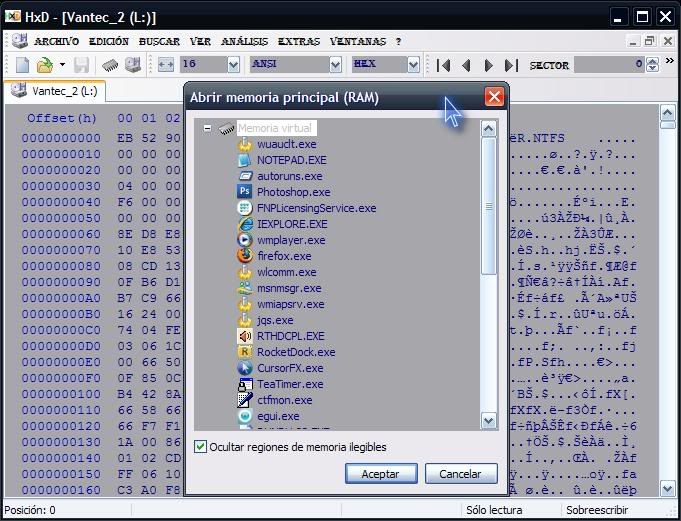Open the Buscar menu

pos(159,42)
